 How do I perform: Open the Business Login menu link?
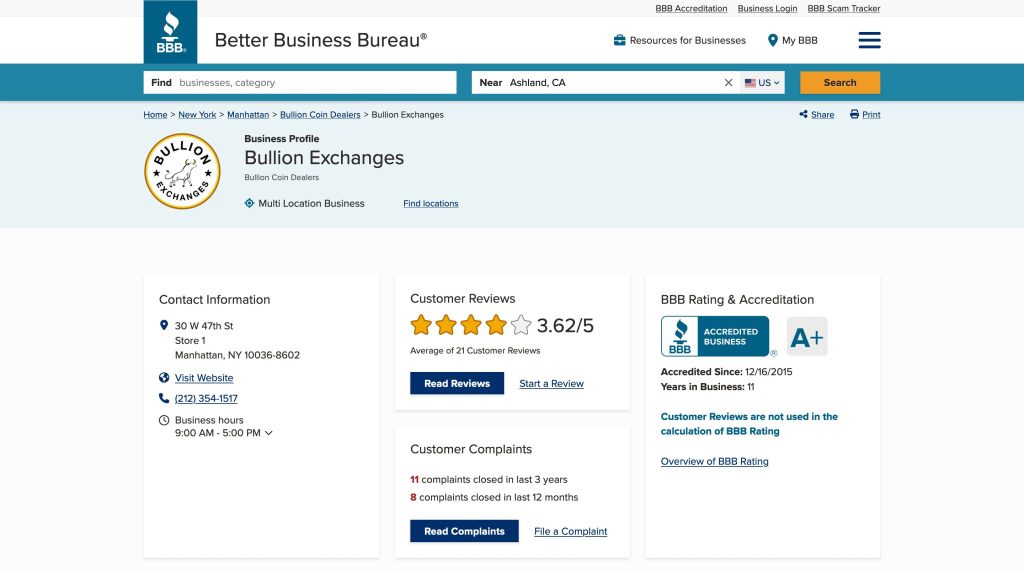767,9
